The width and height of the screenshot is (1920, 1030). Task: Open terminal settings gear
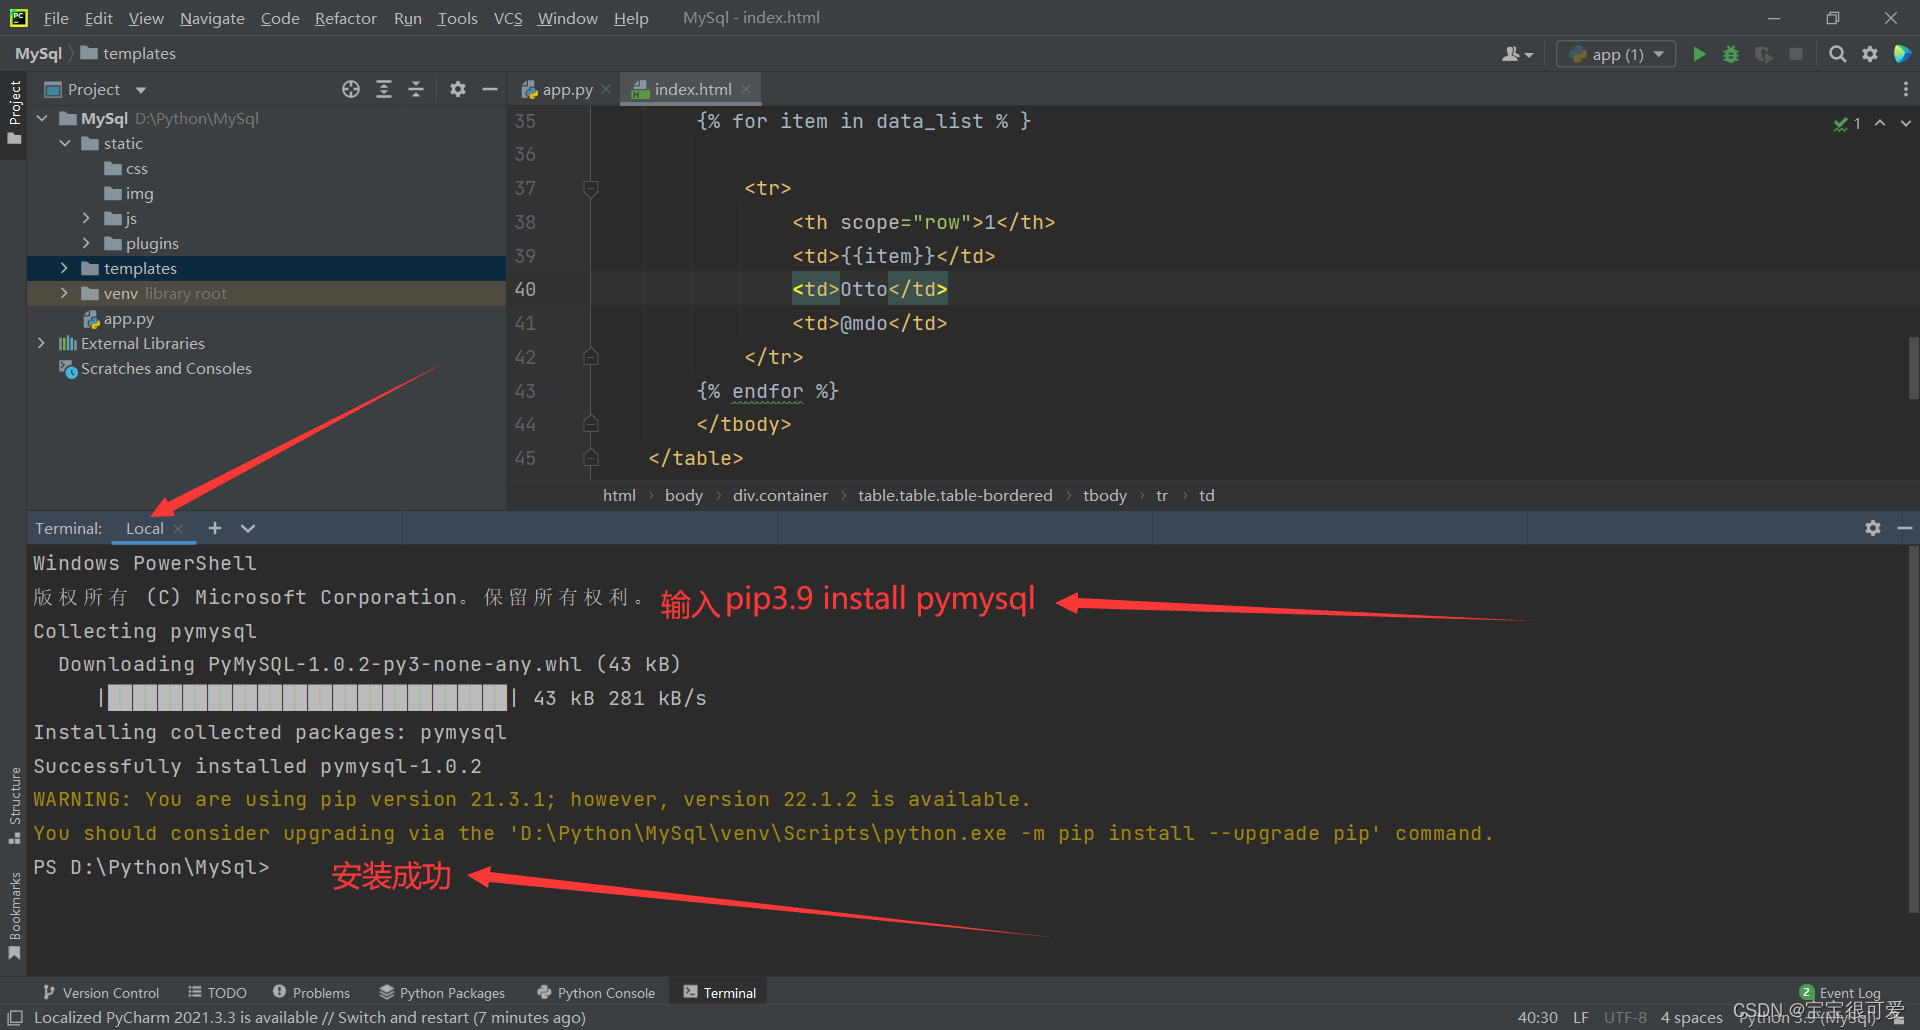[1873, 528]
